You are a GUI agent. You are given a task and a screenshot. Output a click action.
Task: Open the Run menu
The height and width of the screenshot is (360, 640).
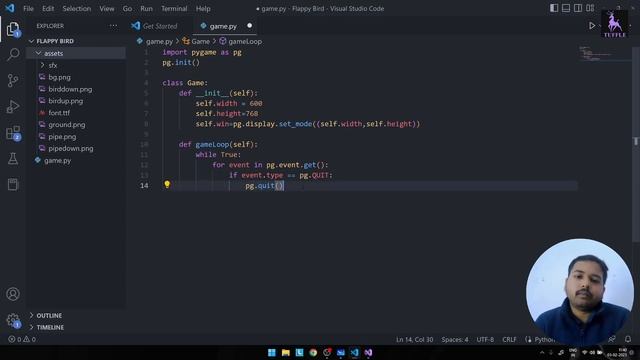point(147,9)
